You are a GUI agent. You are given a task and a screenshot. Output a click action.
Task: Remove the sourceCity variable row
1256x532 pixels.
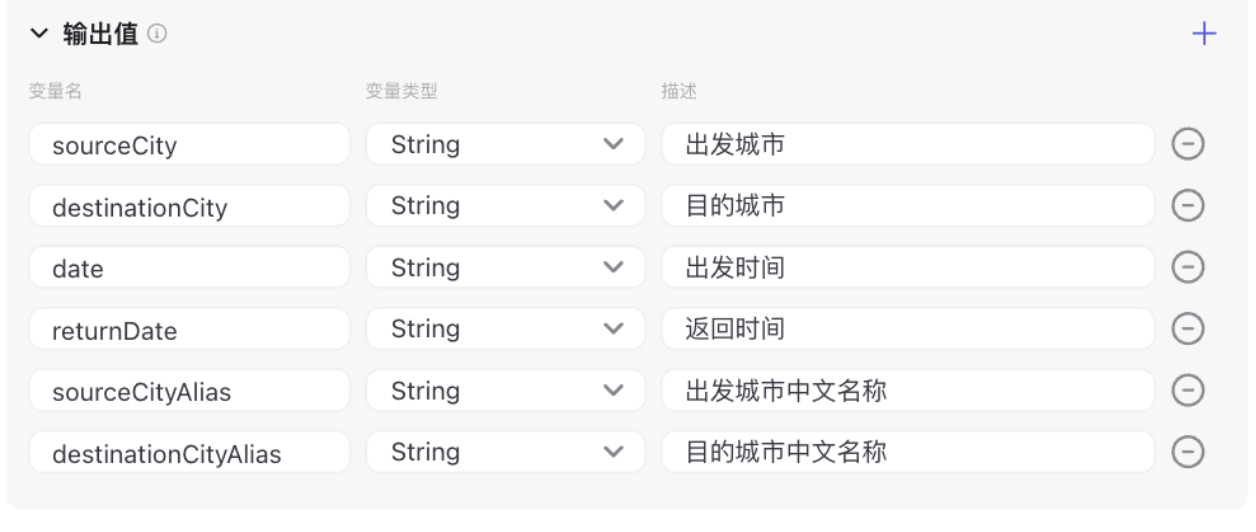point(1187,144)
